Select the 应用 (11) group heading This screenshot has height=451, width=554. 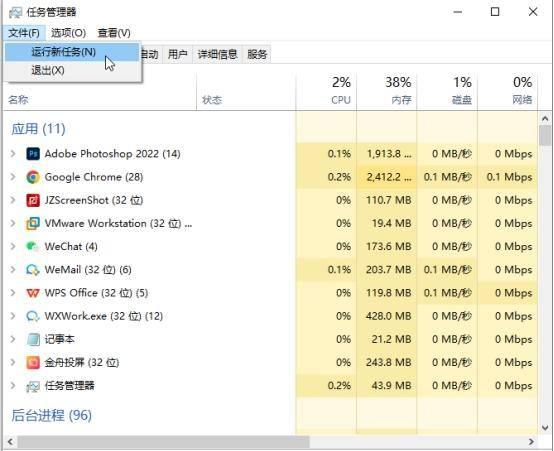(x=38, y=129)
